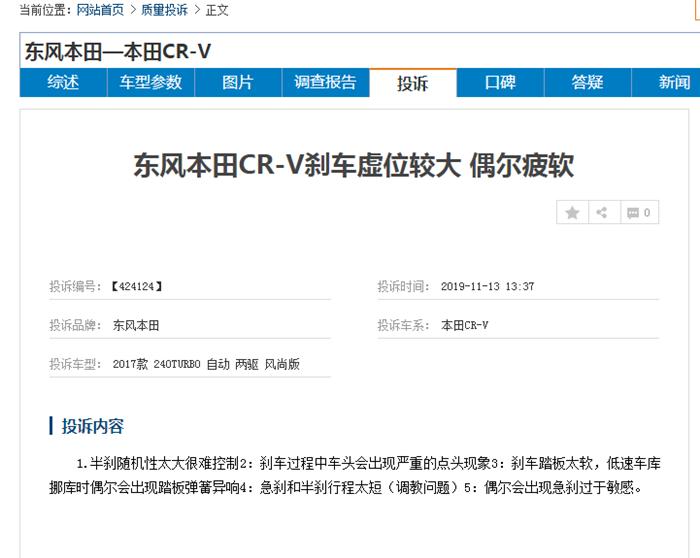Click the 投诉车系 label
Image resolution: width=700 pixels, height=558 pixels.
403,325
